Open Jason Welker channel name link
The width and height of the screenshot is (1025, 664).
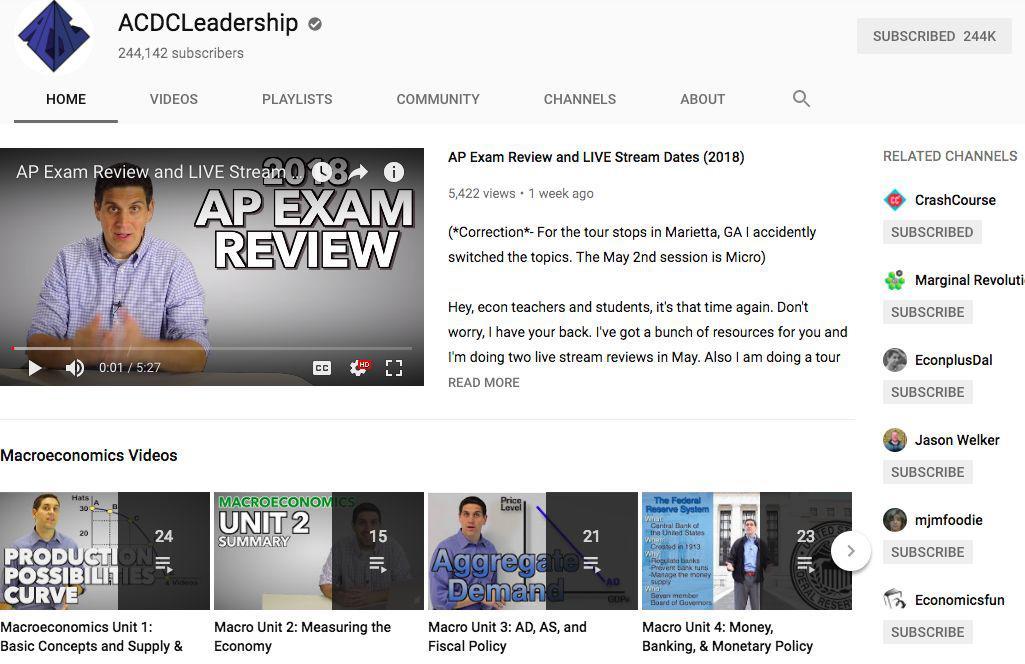tap(957, 440)
